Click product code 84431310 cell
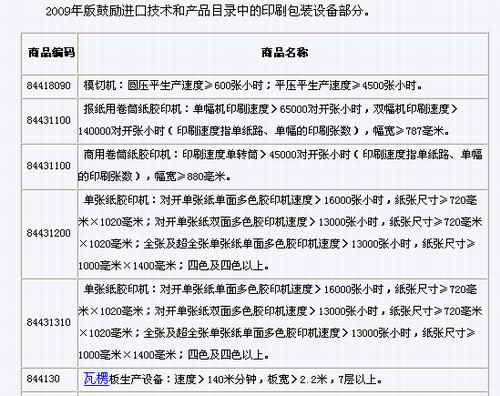 tap(49, 322)
